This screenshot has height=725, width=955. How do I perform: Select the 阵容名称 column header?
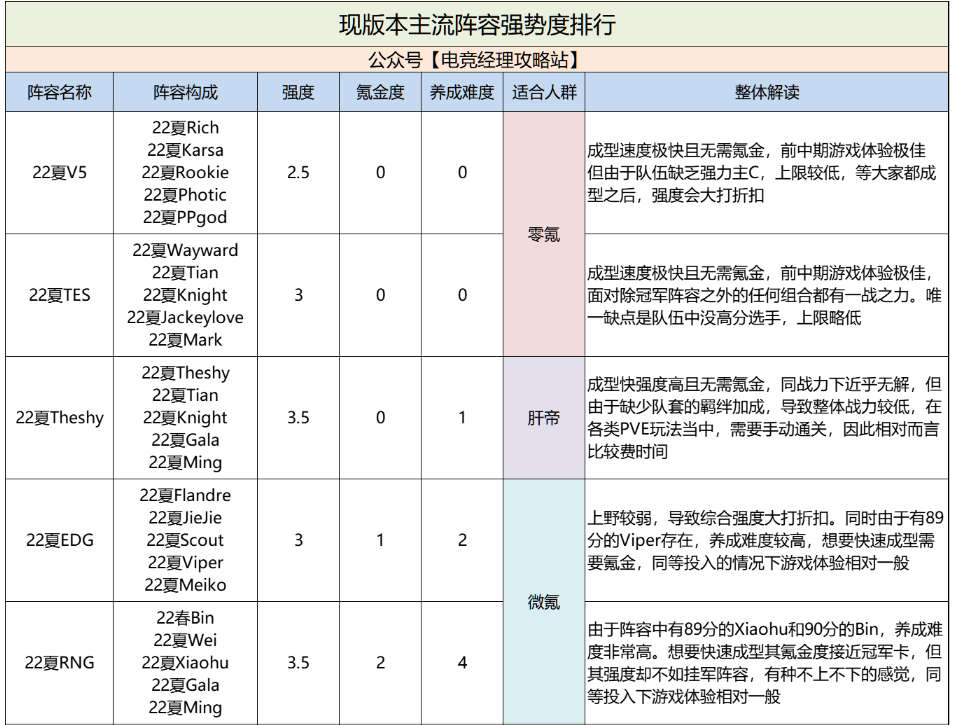[x=60, y=92]
